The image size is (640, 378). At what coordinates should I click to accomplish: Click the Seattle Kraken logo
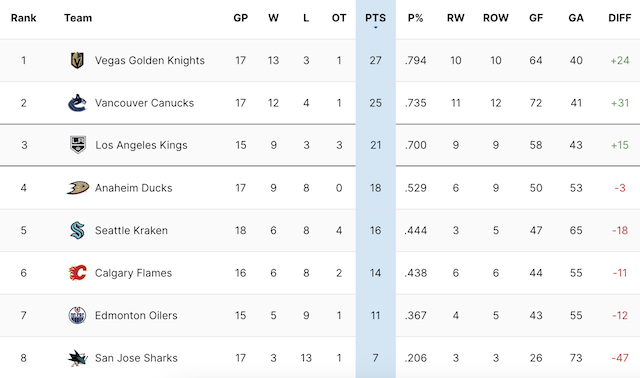77,230
